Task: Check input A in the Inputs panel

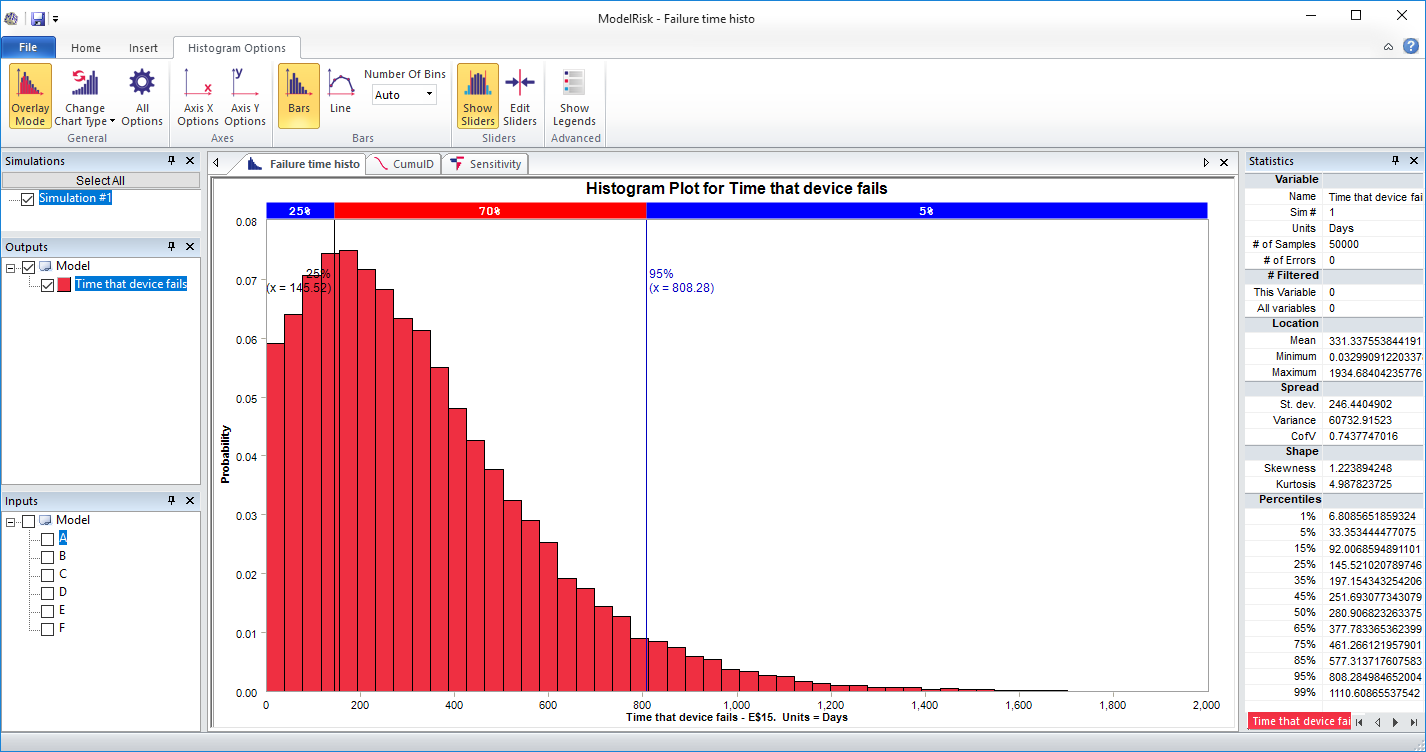Action: point(47,538)
